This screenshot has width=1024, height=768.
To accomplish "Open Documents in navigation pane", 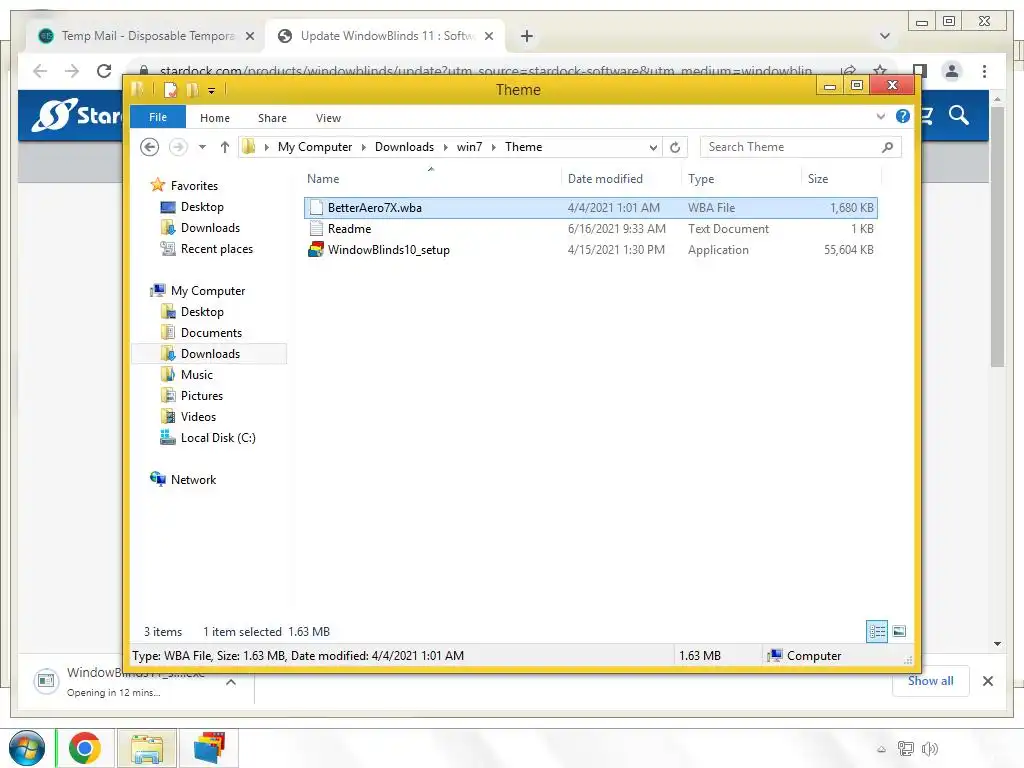I will pos(211,333).
